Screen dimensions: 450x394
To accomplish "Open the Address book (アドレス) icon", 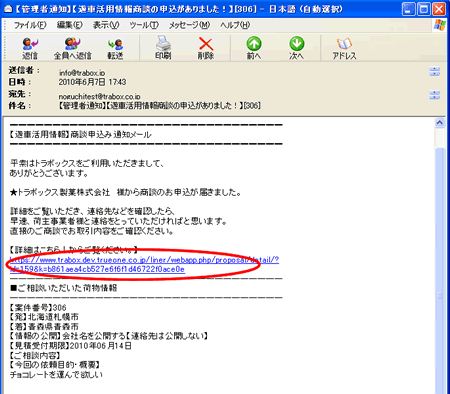I will [344, 48].
